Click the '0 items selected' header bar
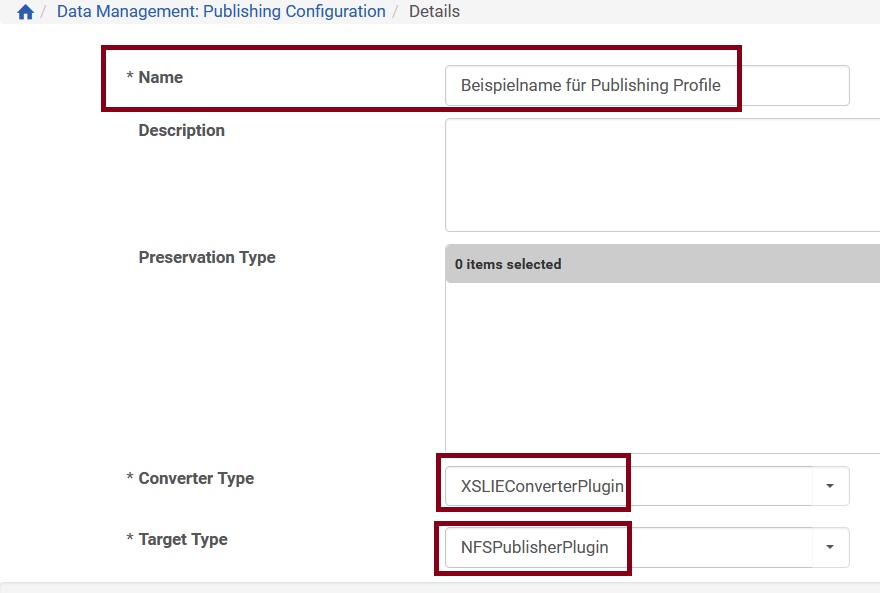This screenshot has height=593, width=880. [x=662, y=265]
